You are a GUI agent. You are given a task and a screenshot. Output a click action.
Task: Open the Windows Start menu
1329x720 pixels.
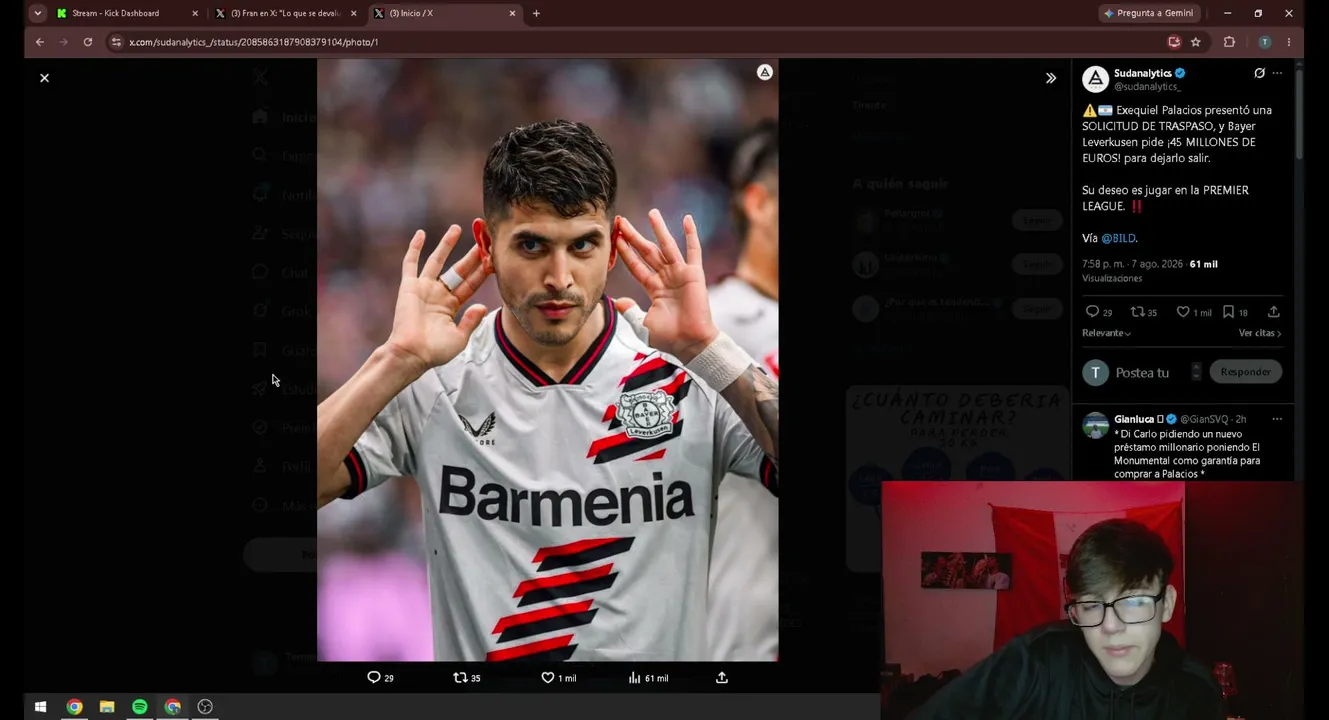click(x=40, y=707)
